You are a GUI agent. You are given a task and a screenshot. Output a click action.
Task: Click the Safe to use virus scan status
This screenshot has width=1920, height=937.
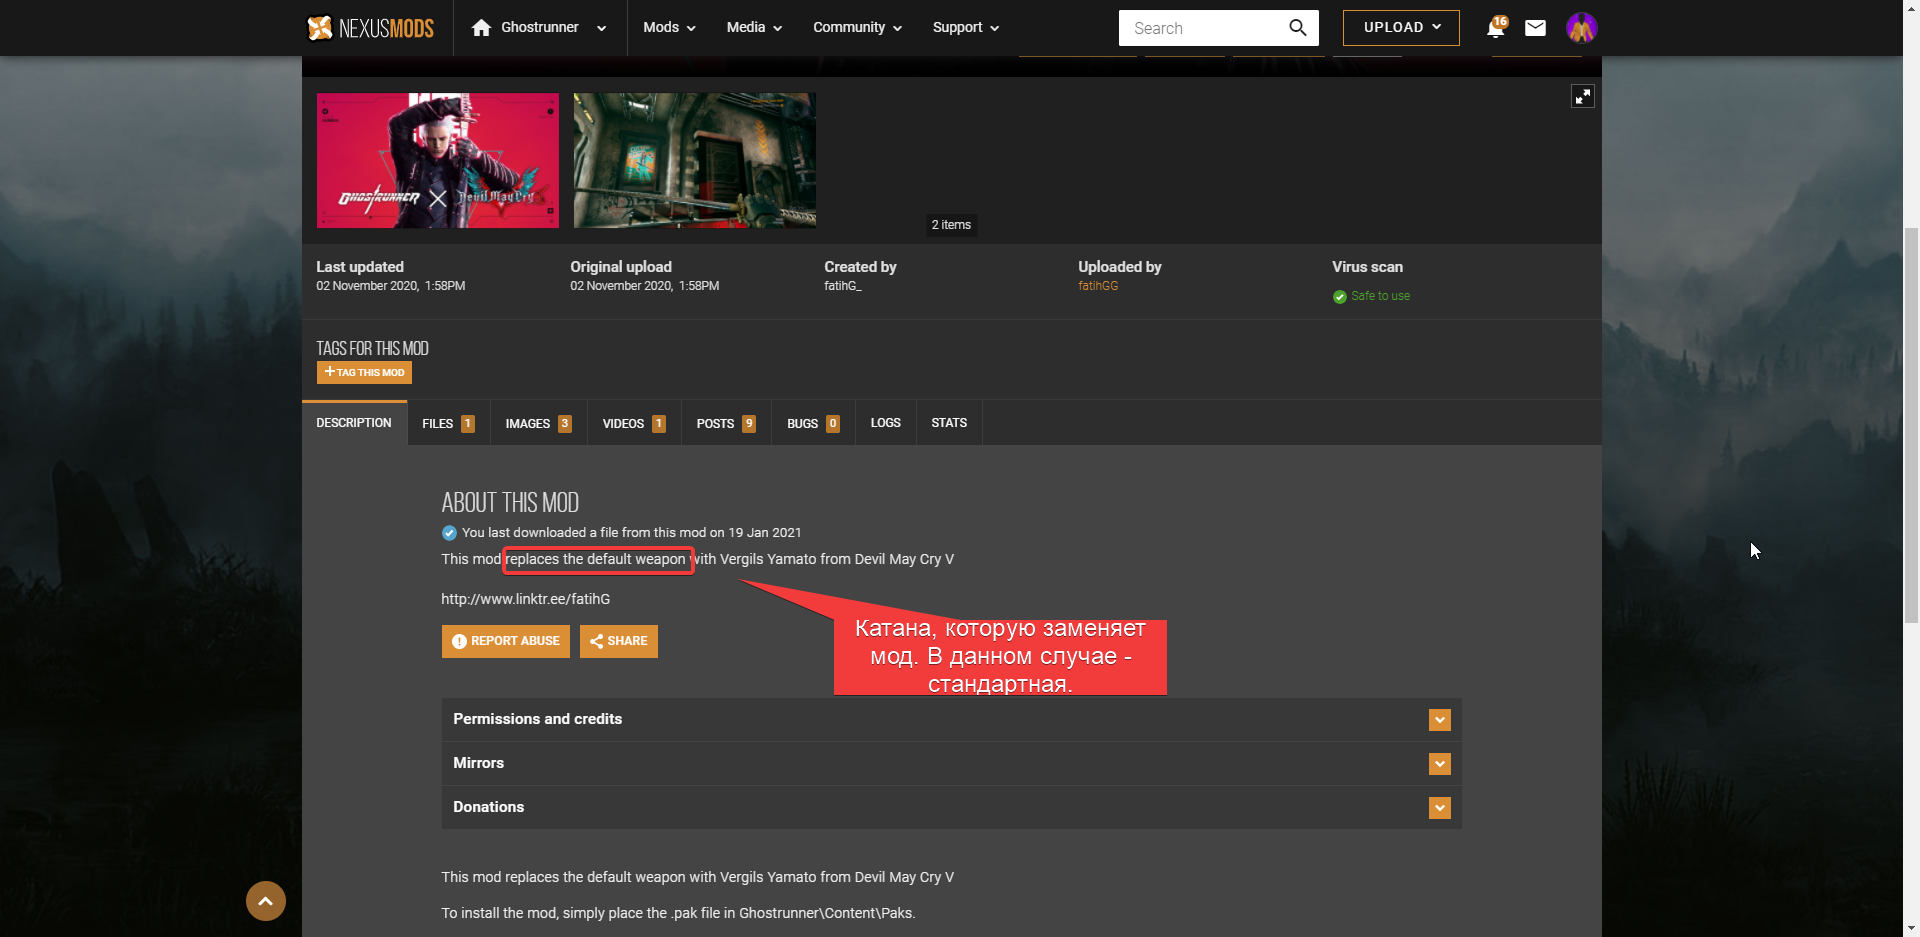(1371, 296)
